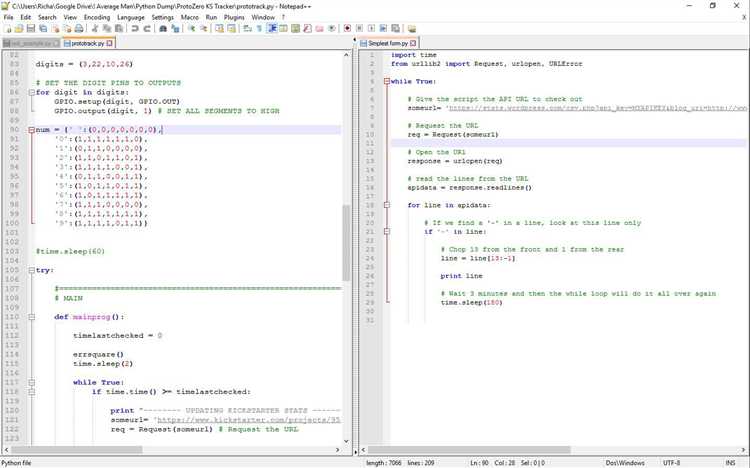
Task: Close the Simplest form.py tab
Action: point(413,43)
